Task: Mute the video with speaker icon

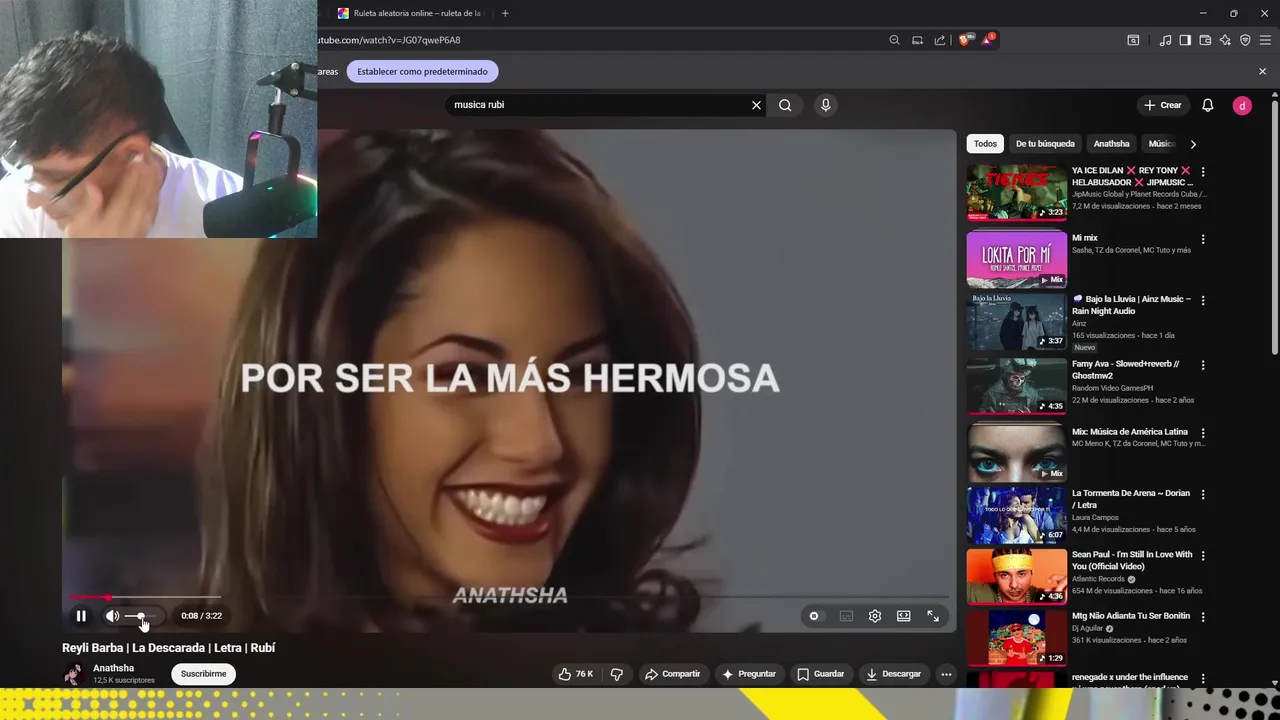Action: point(112,616)
